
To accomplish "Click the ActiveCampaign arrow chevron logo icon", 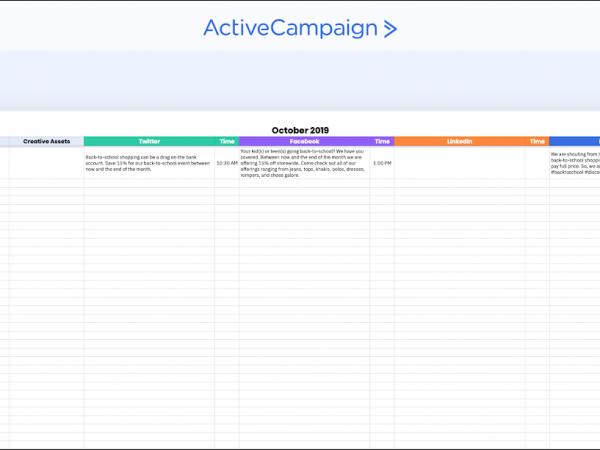I will (390, 28).
